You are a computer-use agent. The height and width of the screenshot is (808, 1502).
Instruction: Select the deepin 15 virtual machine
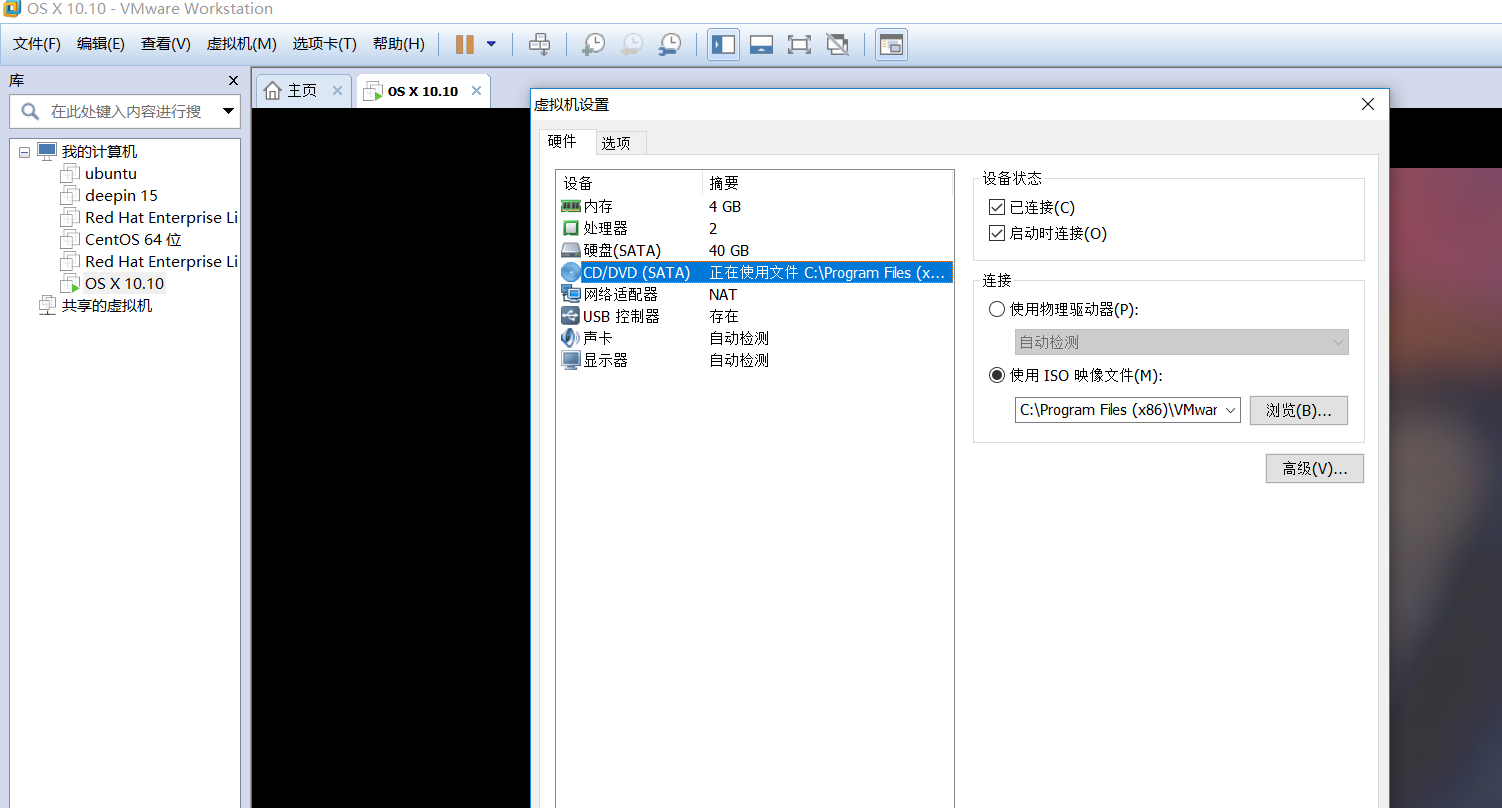pyautogui.click(x=121, y=196)
